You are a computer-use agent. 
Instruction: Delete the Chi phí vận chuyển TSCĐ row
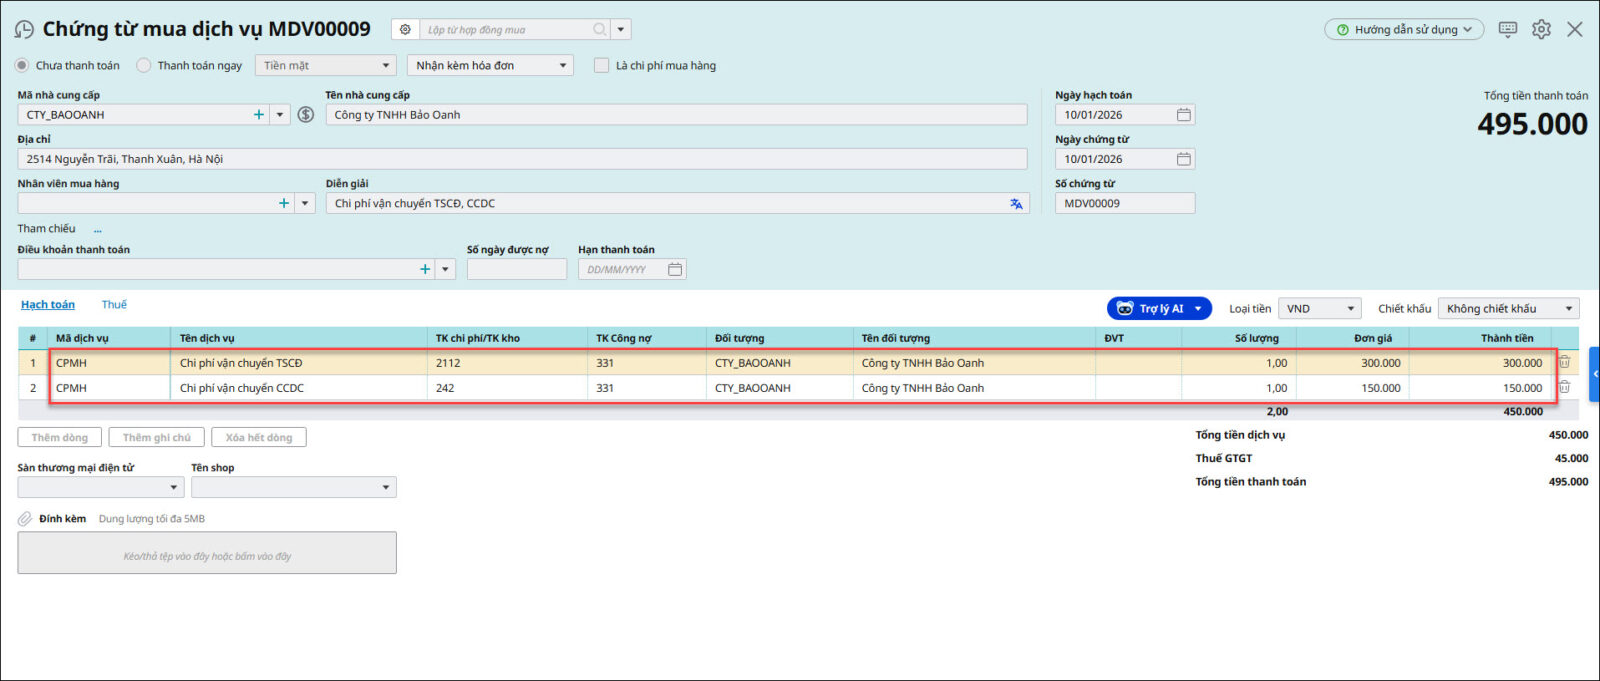coord(1564,363)
